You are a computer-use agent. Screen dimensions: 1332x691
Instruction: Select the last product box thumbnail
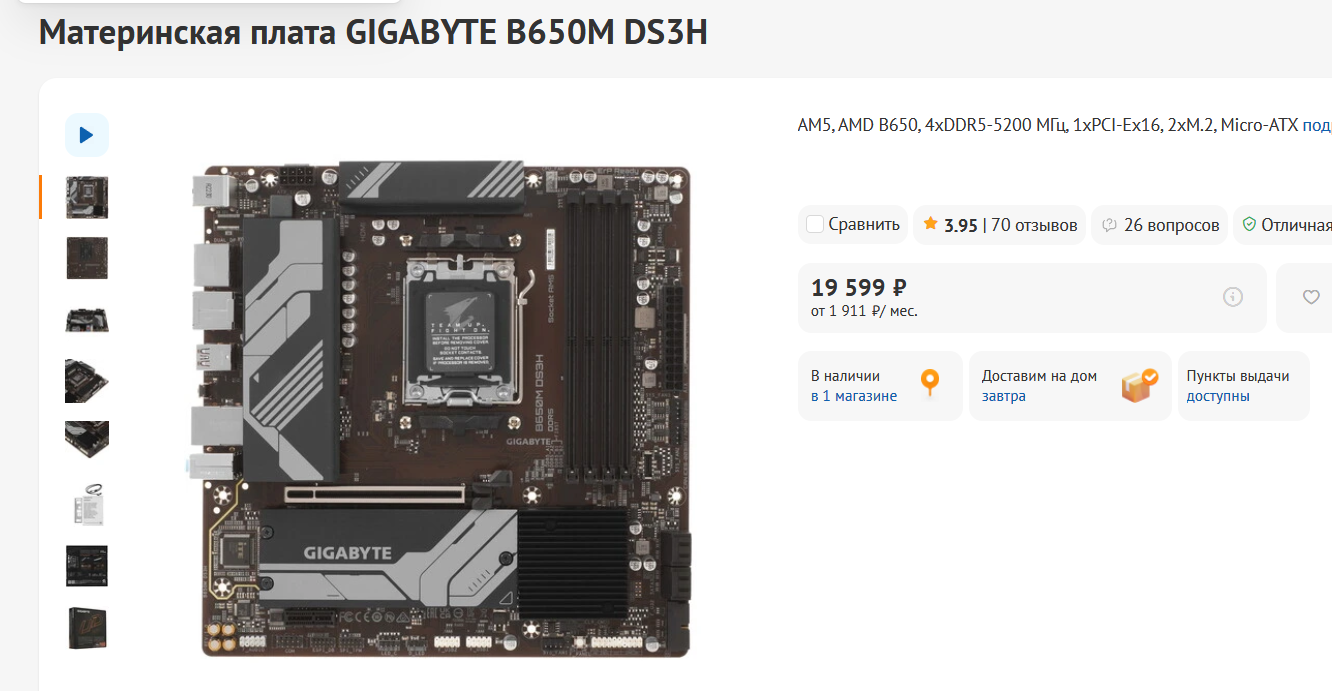(87, 628)
